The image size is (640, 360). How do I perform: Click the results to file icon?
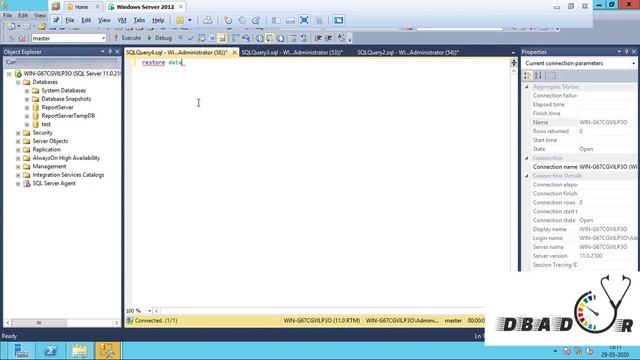tap(281, 38)
